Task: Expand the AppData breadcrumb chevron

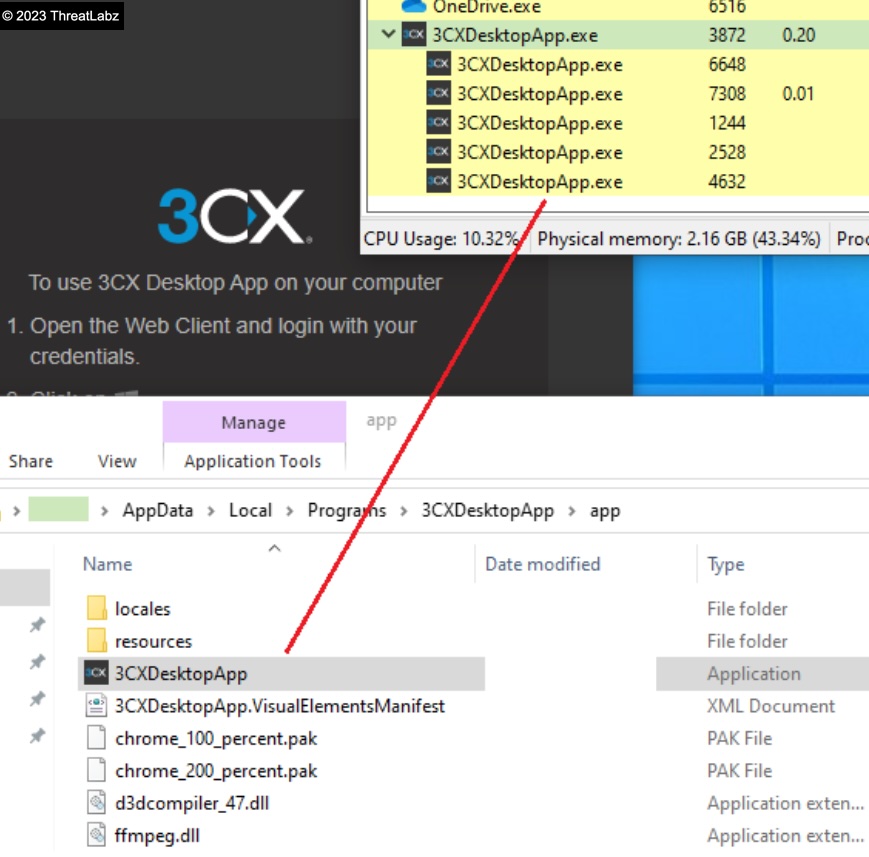Action: point(212,511)
